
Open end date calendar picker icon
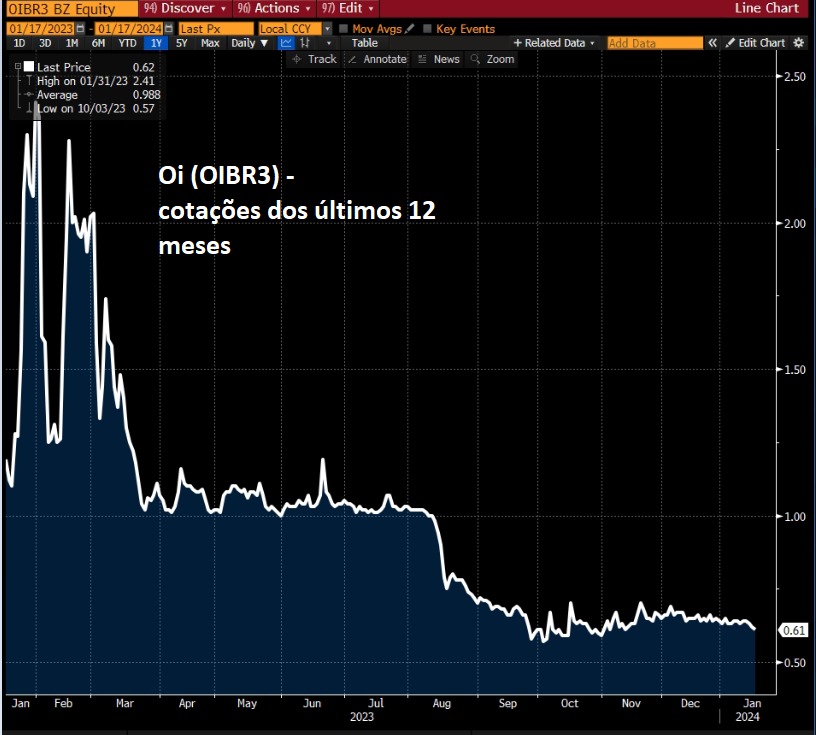coord(169,29)
